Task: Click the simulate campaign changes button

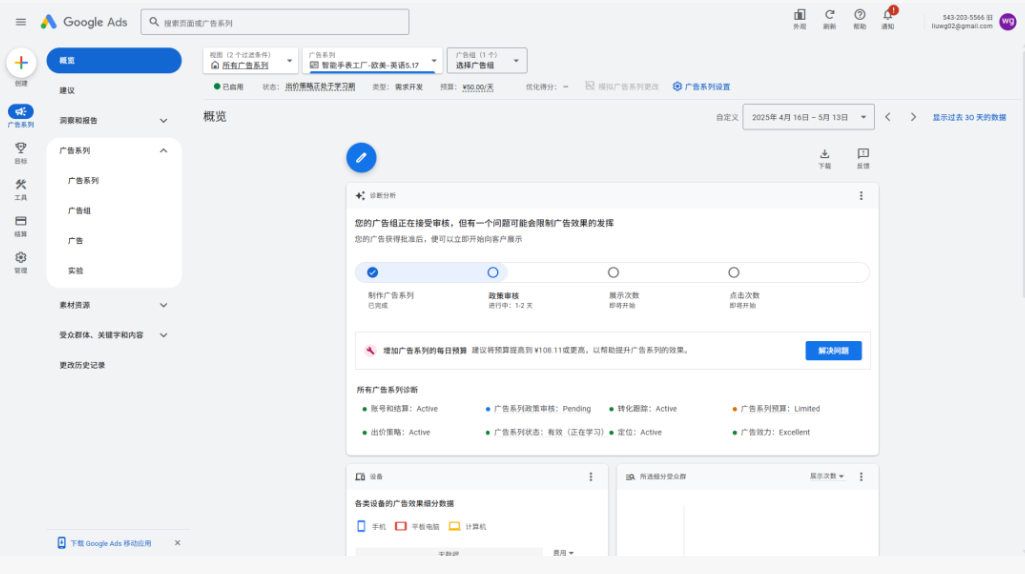Action: click(x=622, y=86)
